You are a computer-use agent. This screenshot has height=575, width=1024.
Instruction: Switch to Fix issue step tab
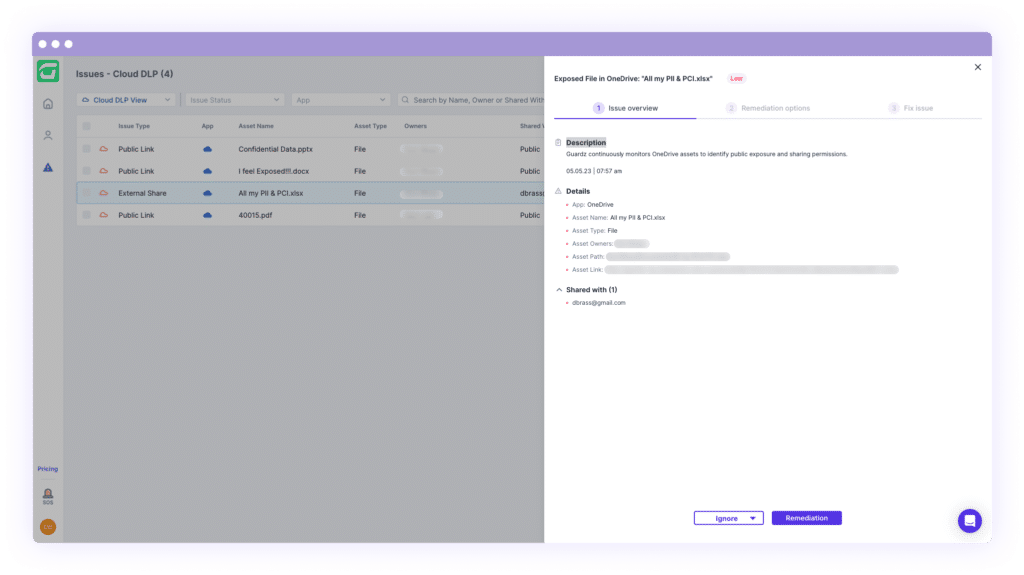pos(911,108)
